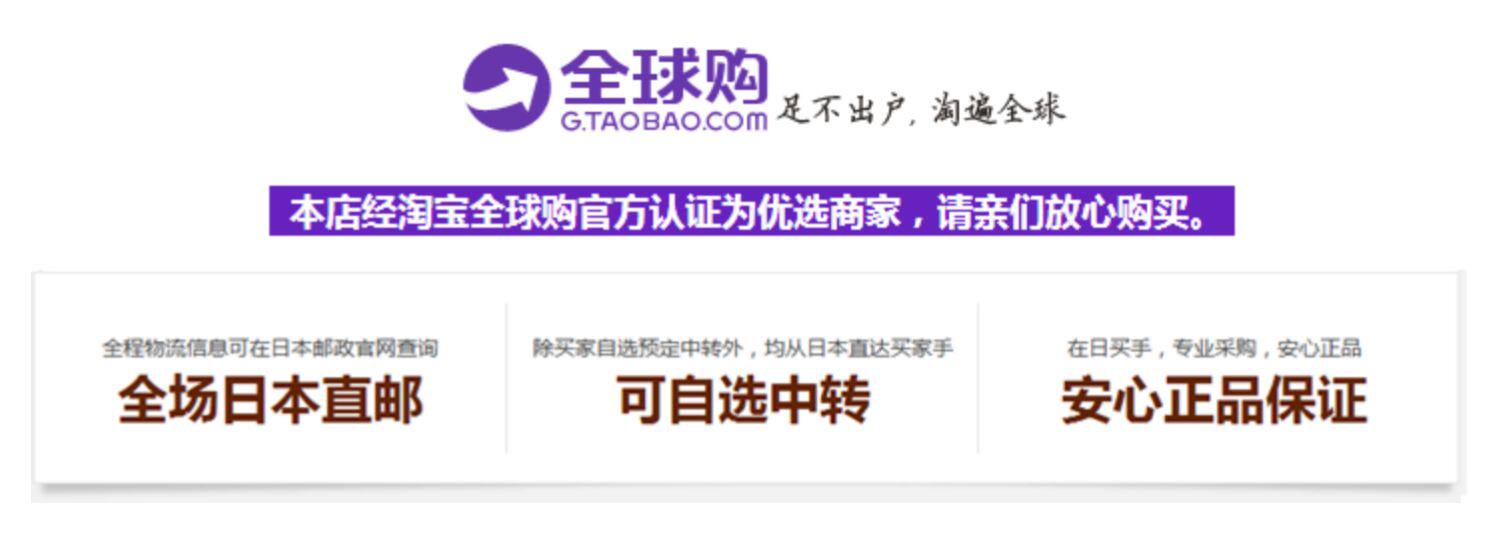
Task: Select the 可自选中转 heading
Action: point(743,399)
